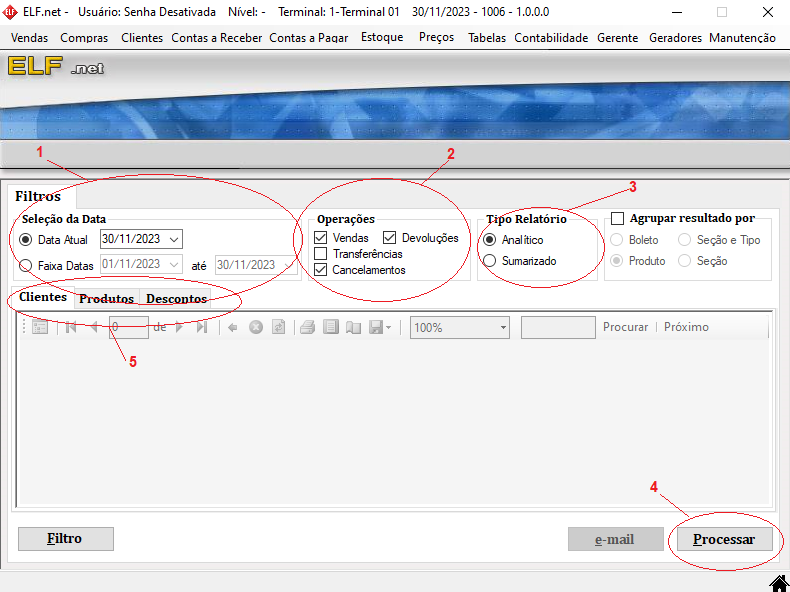Switch to print layout view

click(331, 327)
